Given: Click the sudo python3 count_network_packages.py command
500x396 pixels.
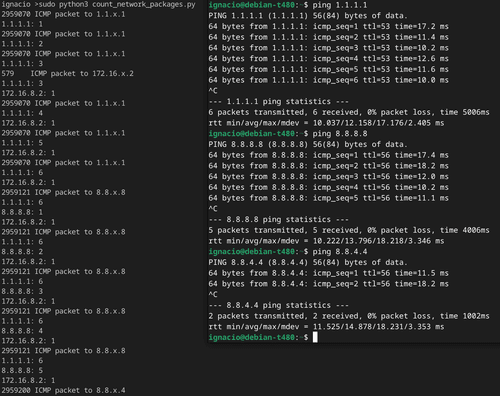Looking at the screenshot, I should point(117,5).
